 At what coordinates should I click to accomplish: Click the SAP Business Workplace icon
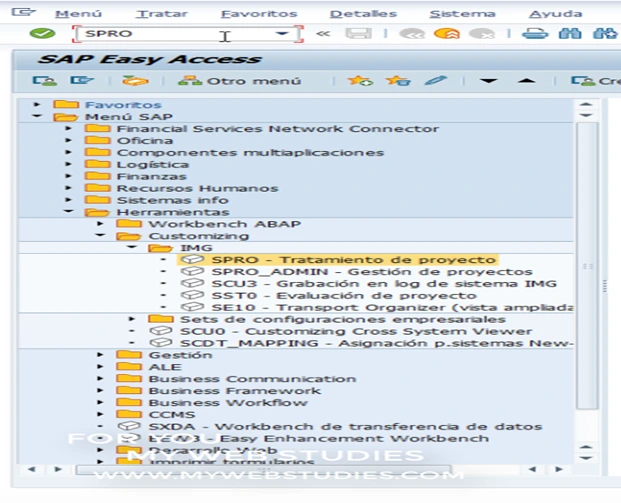135,81
